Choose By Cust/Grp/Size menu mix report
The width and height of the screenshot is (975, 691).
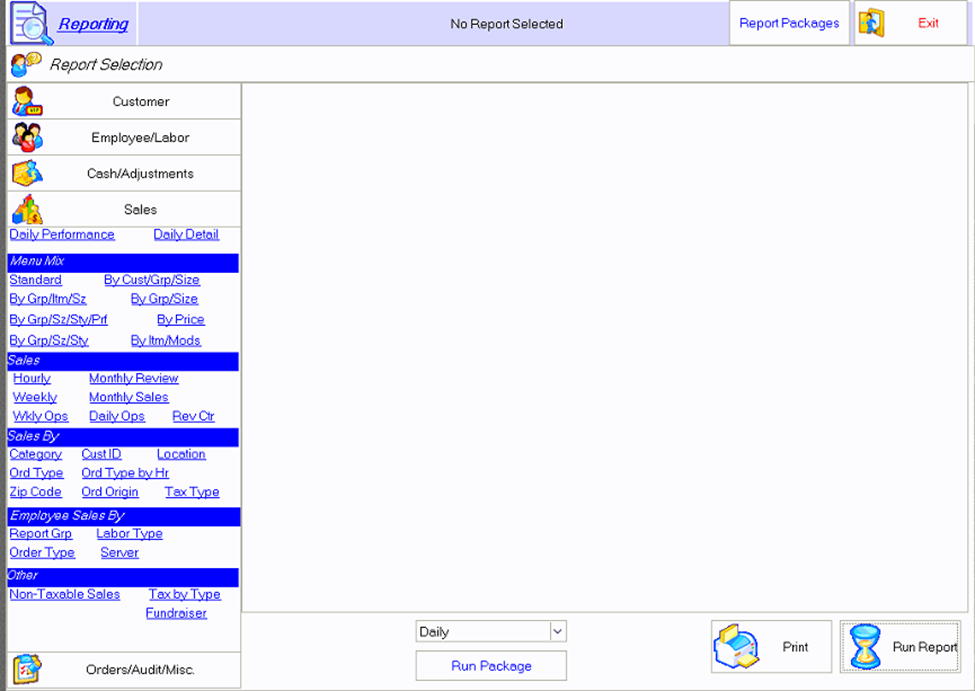click(152, 280)
